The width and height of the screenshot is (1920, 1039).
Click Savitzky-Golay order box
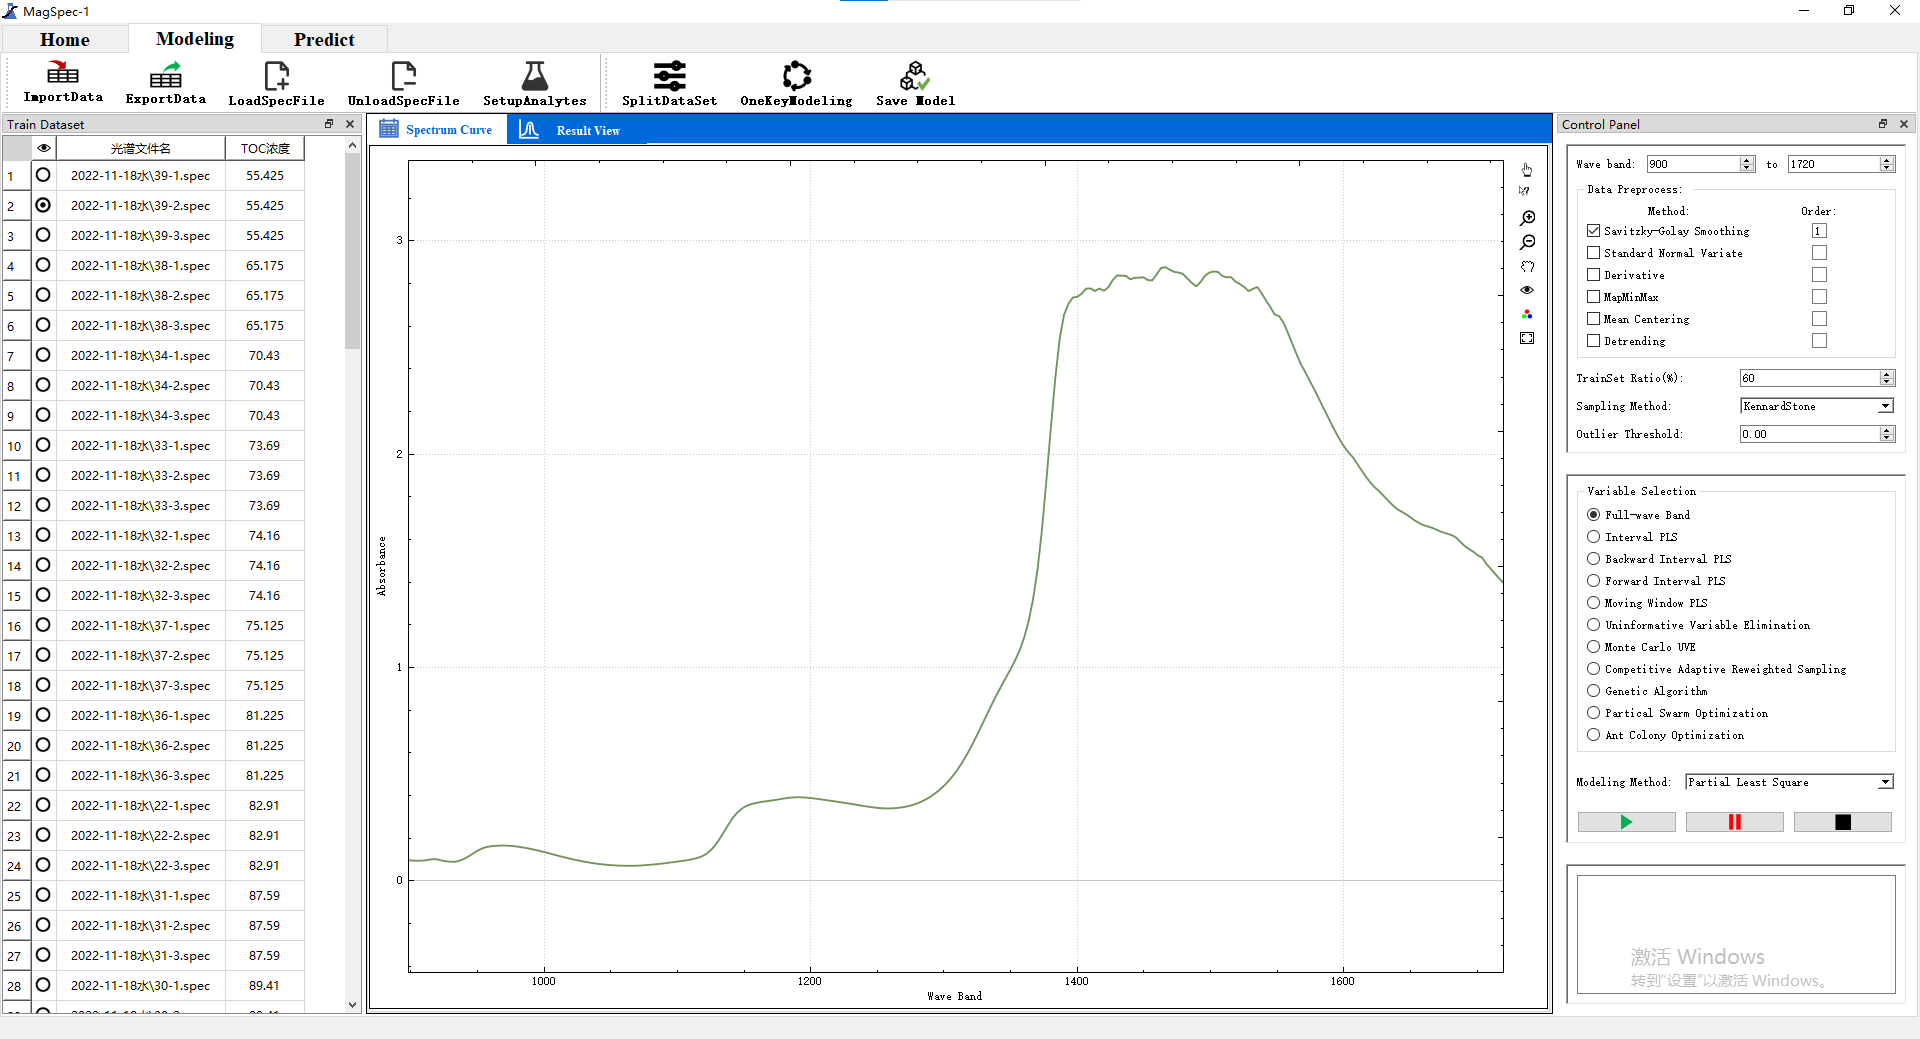coord(1819,231)
